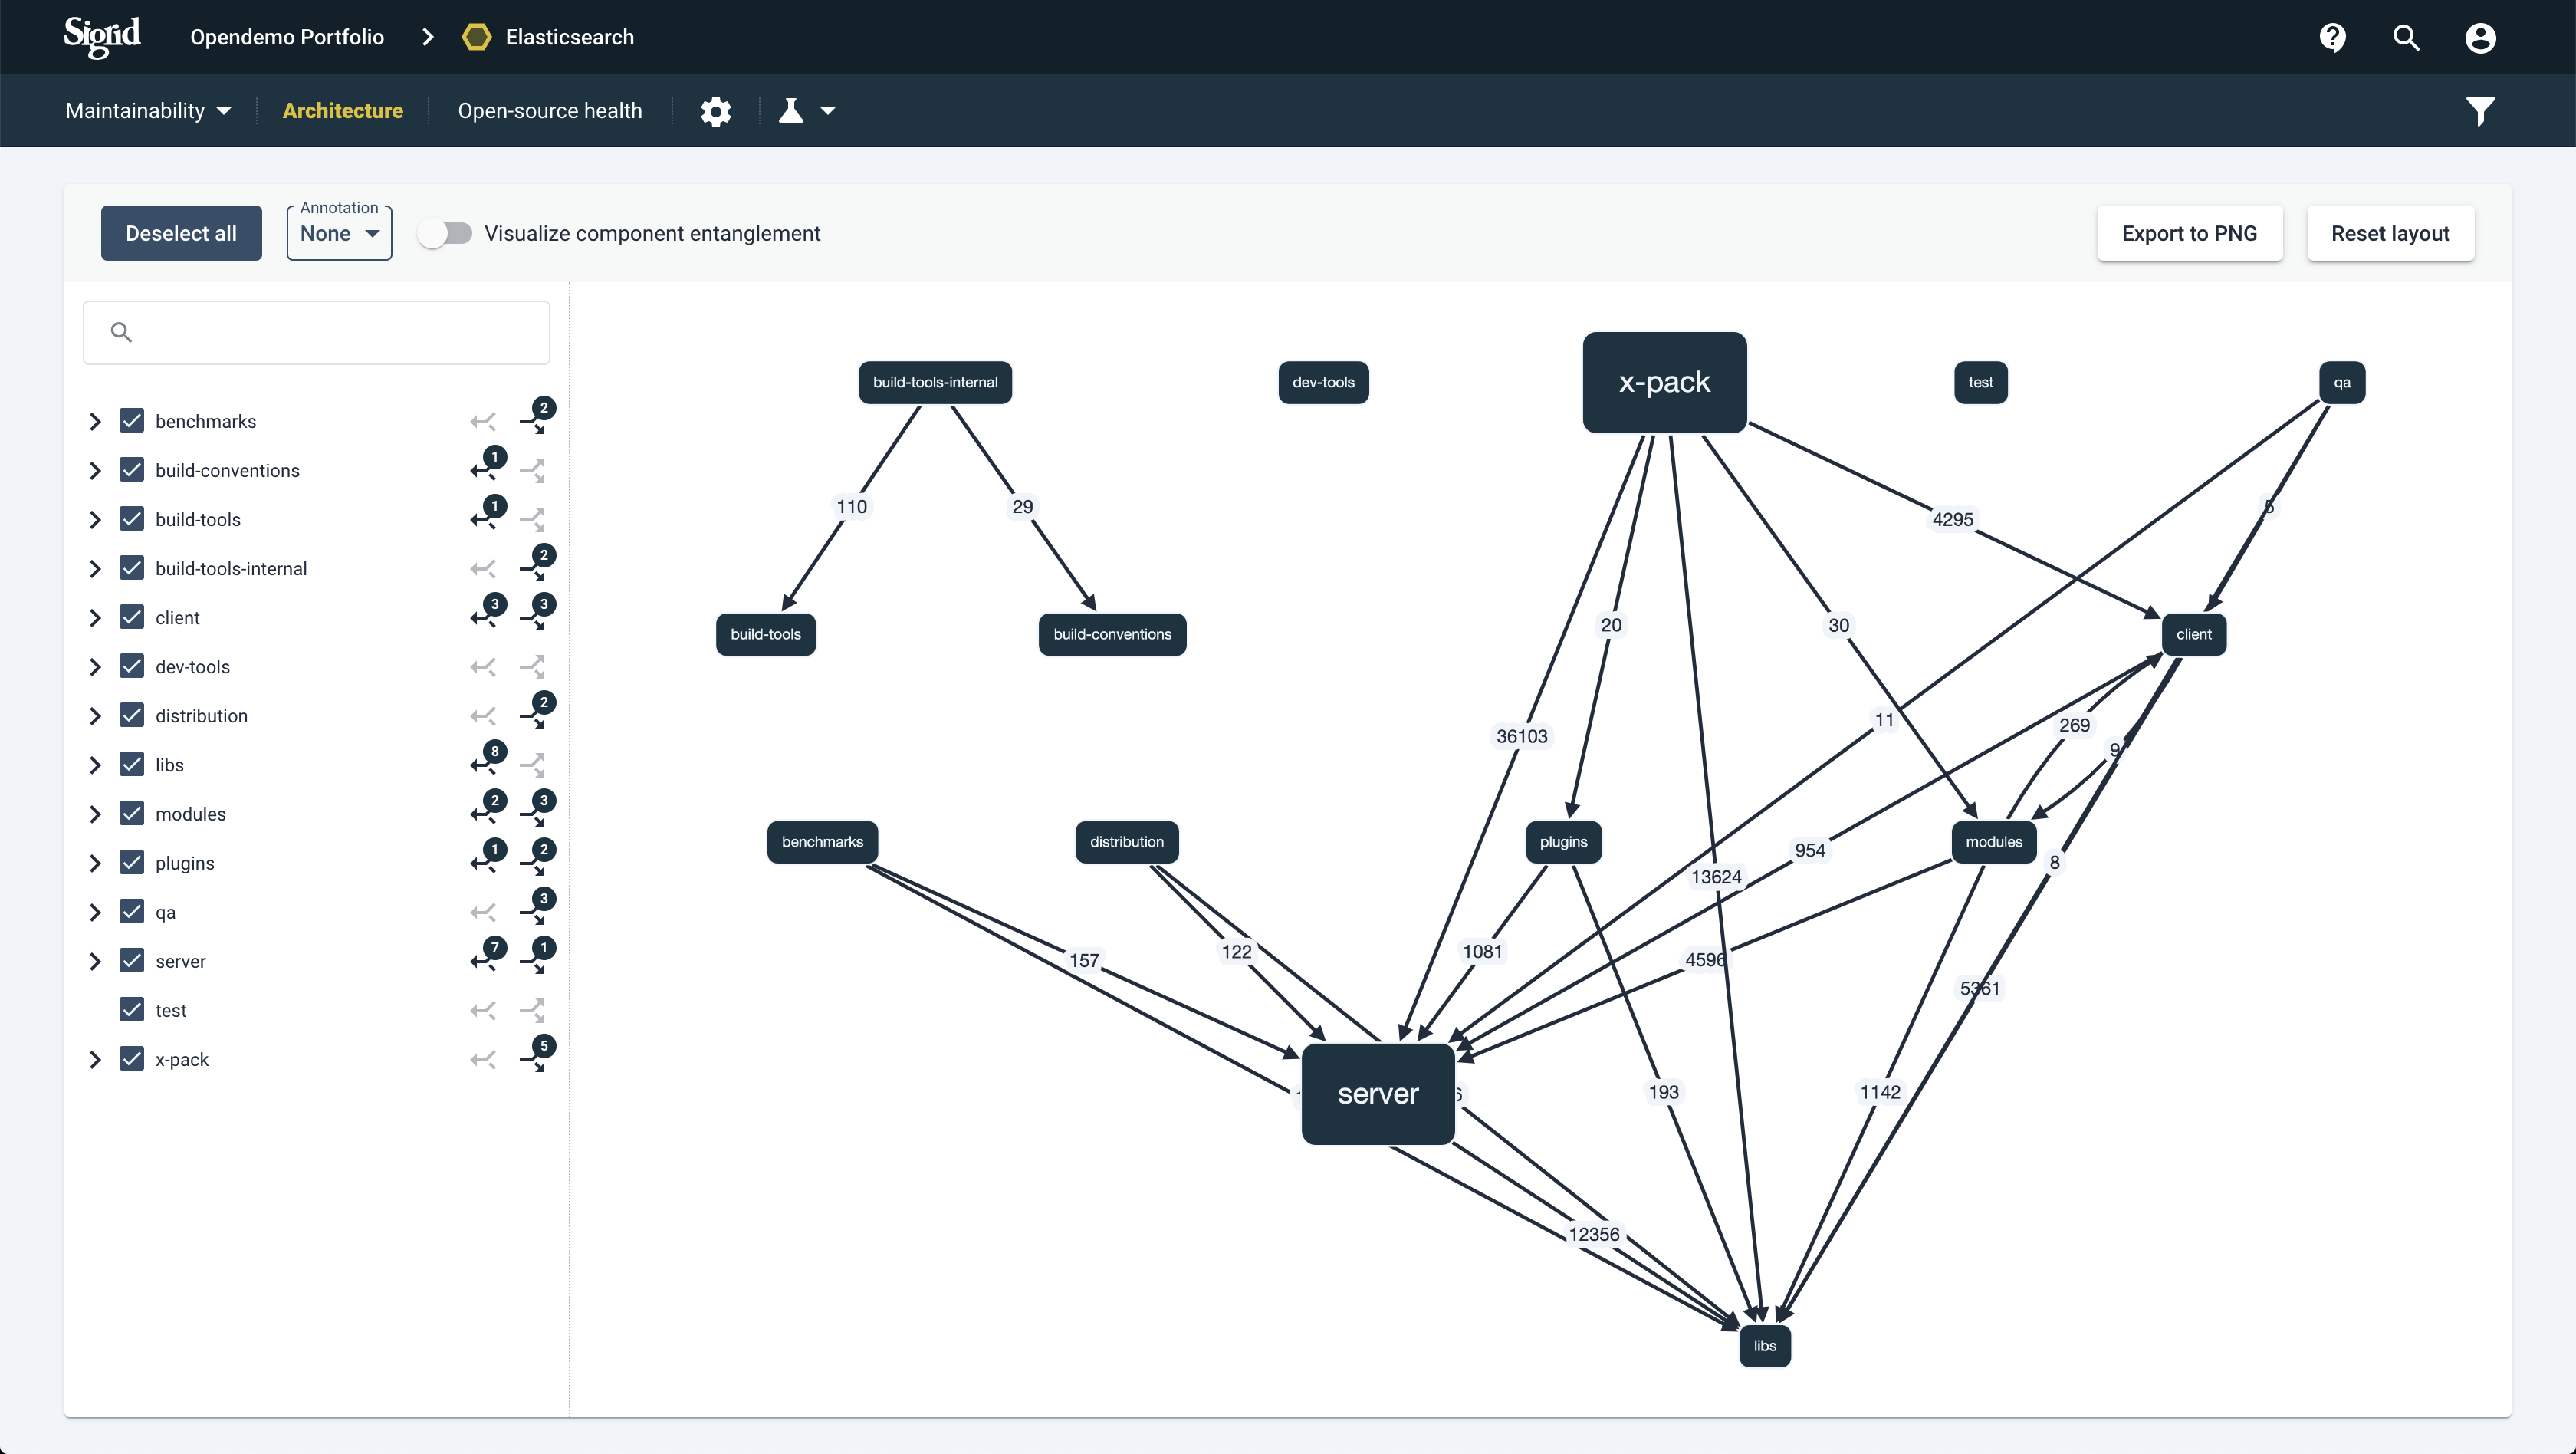Image resolution: width=2576 pixels, height=1454 pixels.
Task: Click the Deselect all button
Action: click(x=181, y=233)
